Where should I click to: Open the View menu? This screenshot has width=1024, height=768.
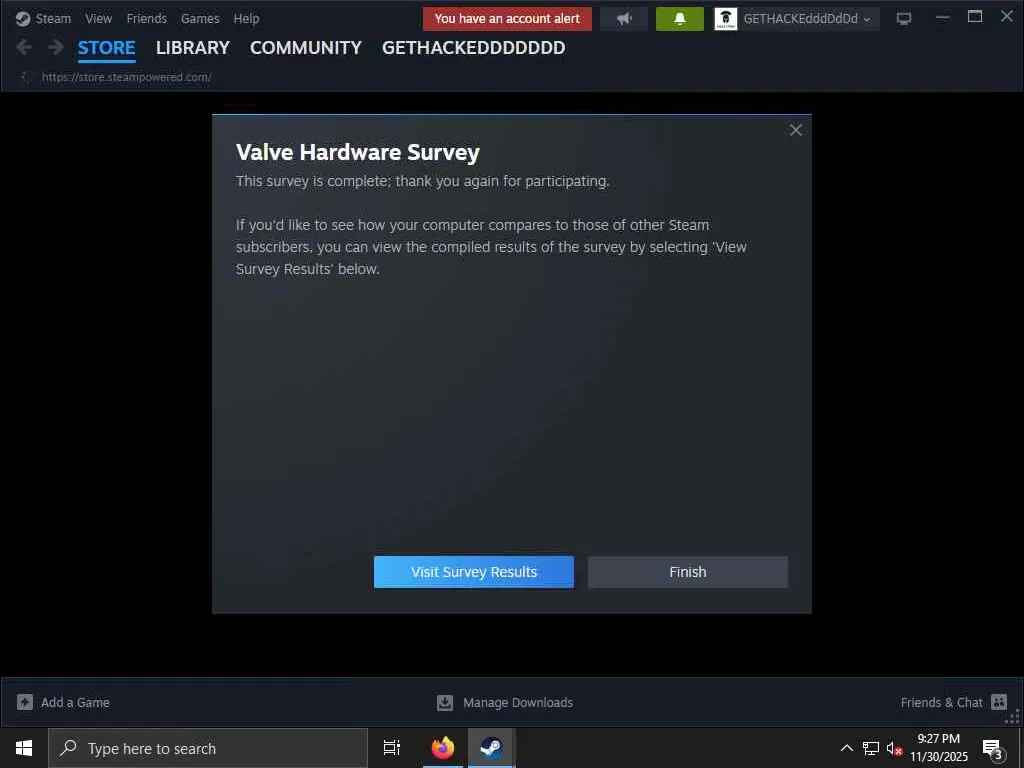[98, 18]
